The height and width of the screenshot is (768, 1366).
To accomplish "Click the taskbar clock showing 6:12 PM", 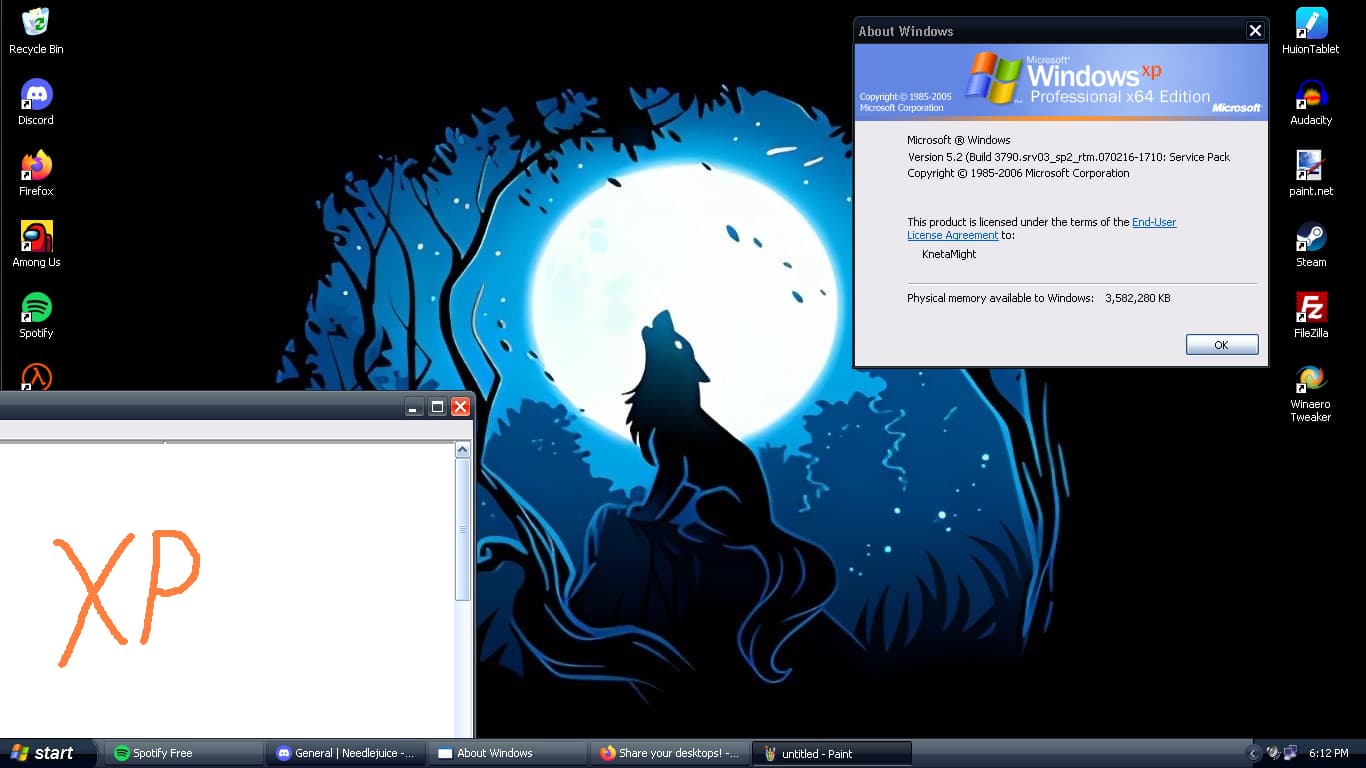I will [x=1328, y=753].
